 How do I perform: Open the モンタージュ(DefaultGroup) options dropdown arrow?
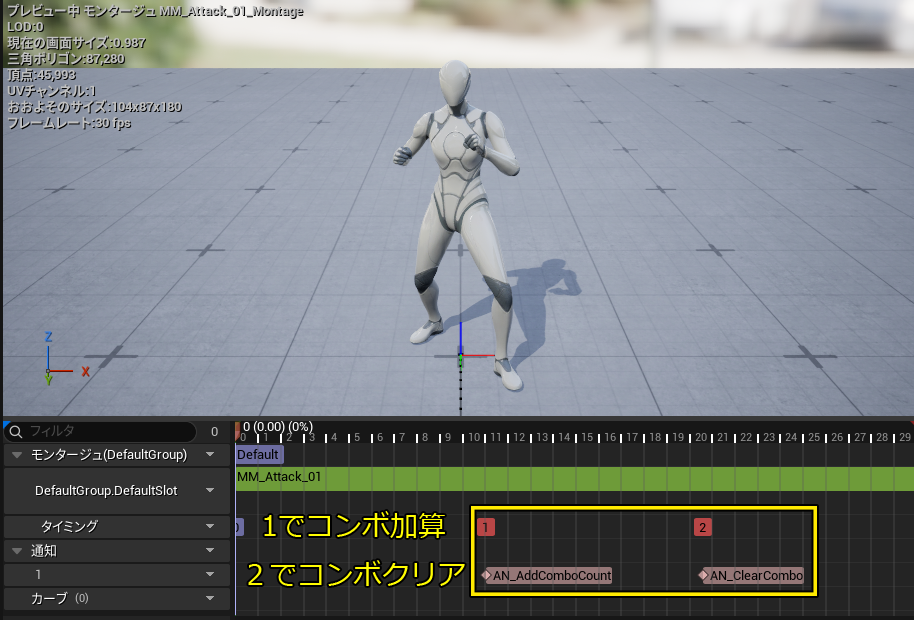(x=210, y=455)
